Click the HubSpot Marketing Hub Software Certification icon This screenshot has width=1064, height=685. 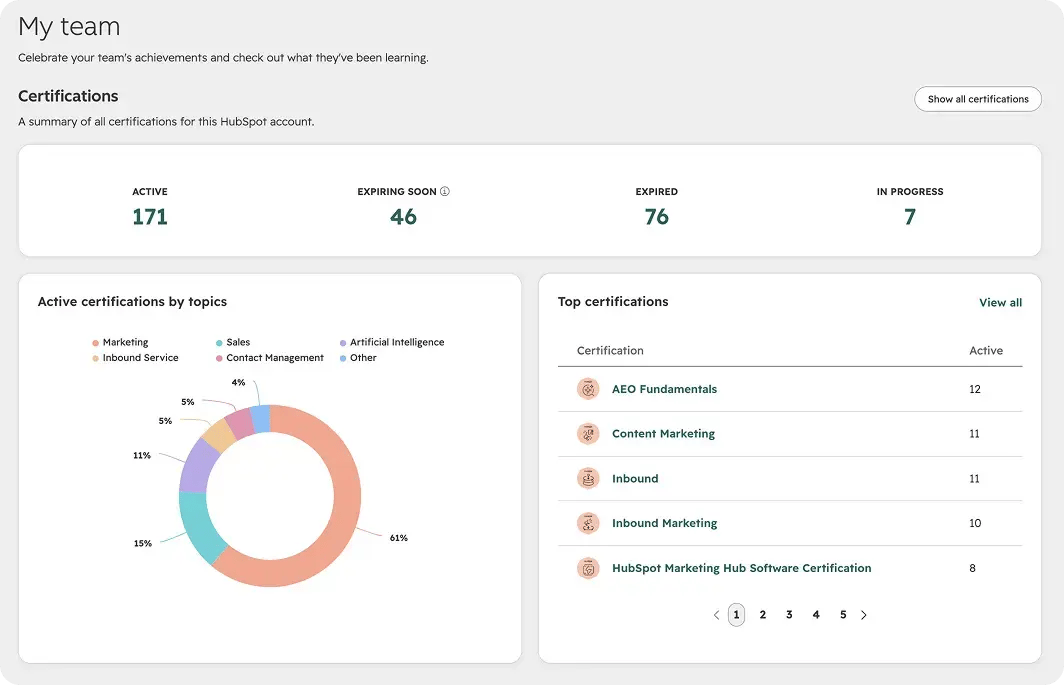pos(588,568)
